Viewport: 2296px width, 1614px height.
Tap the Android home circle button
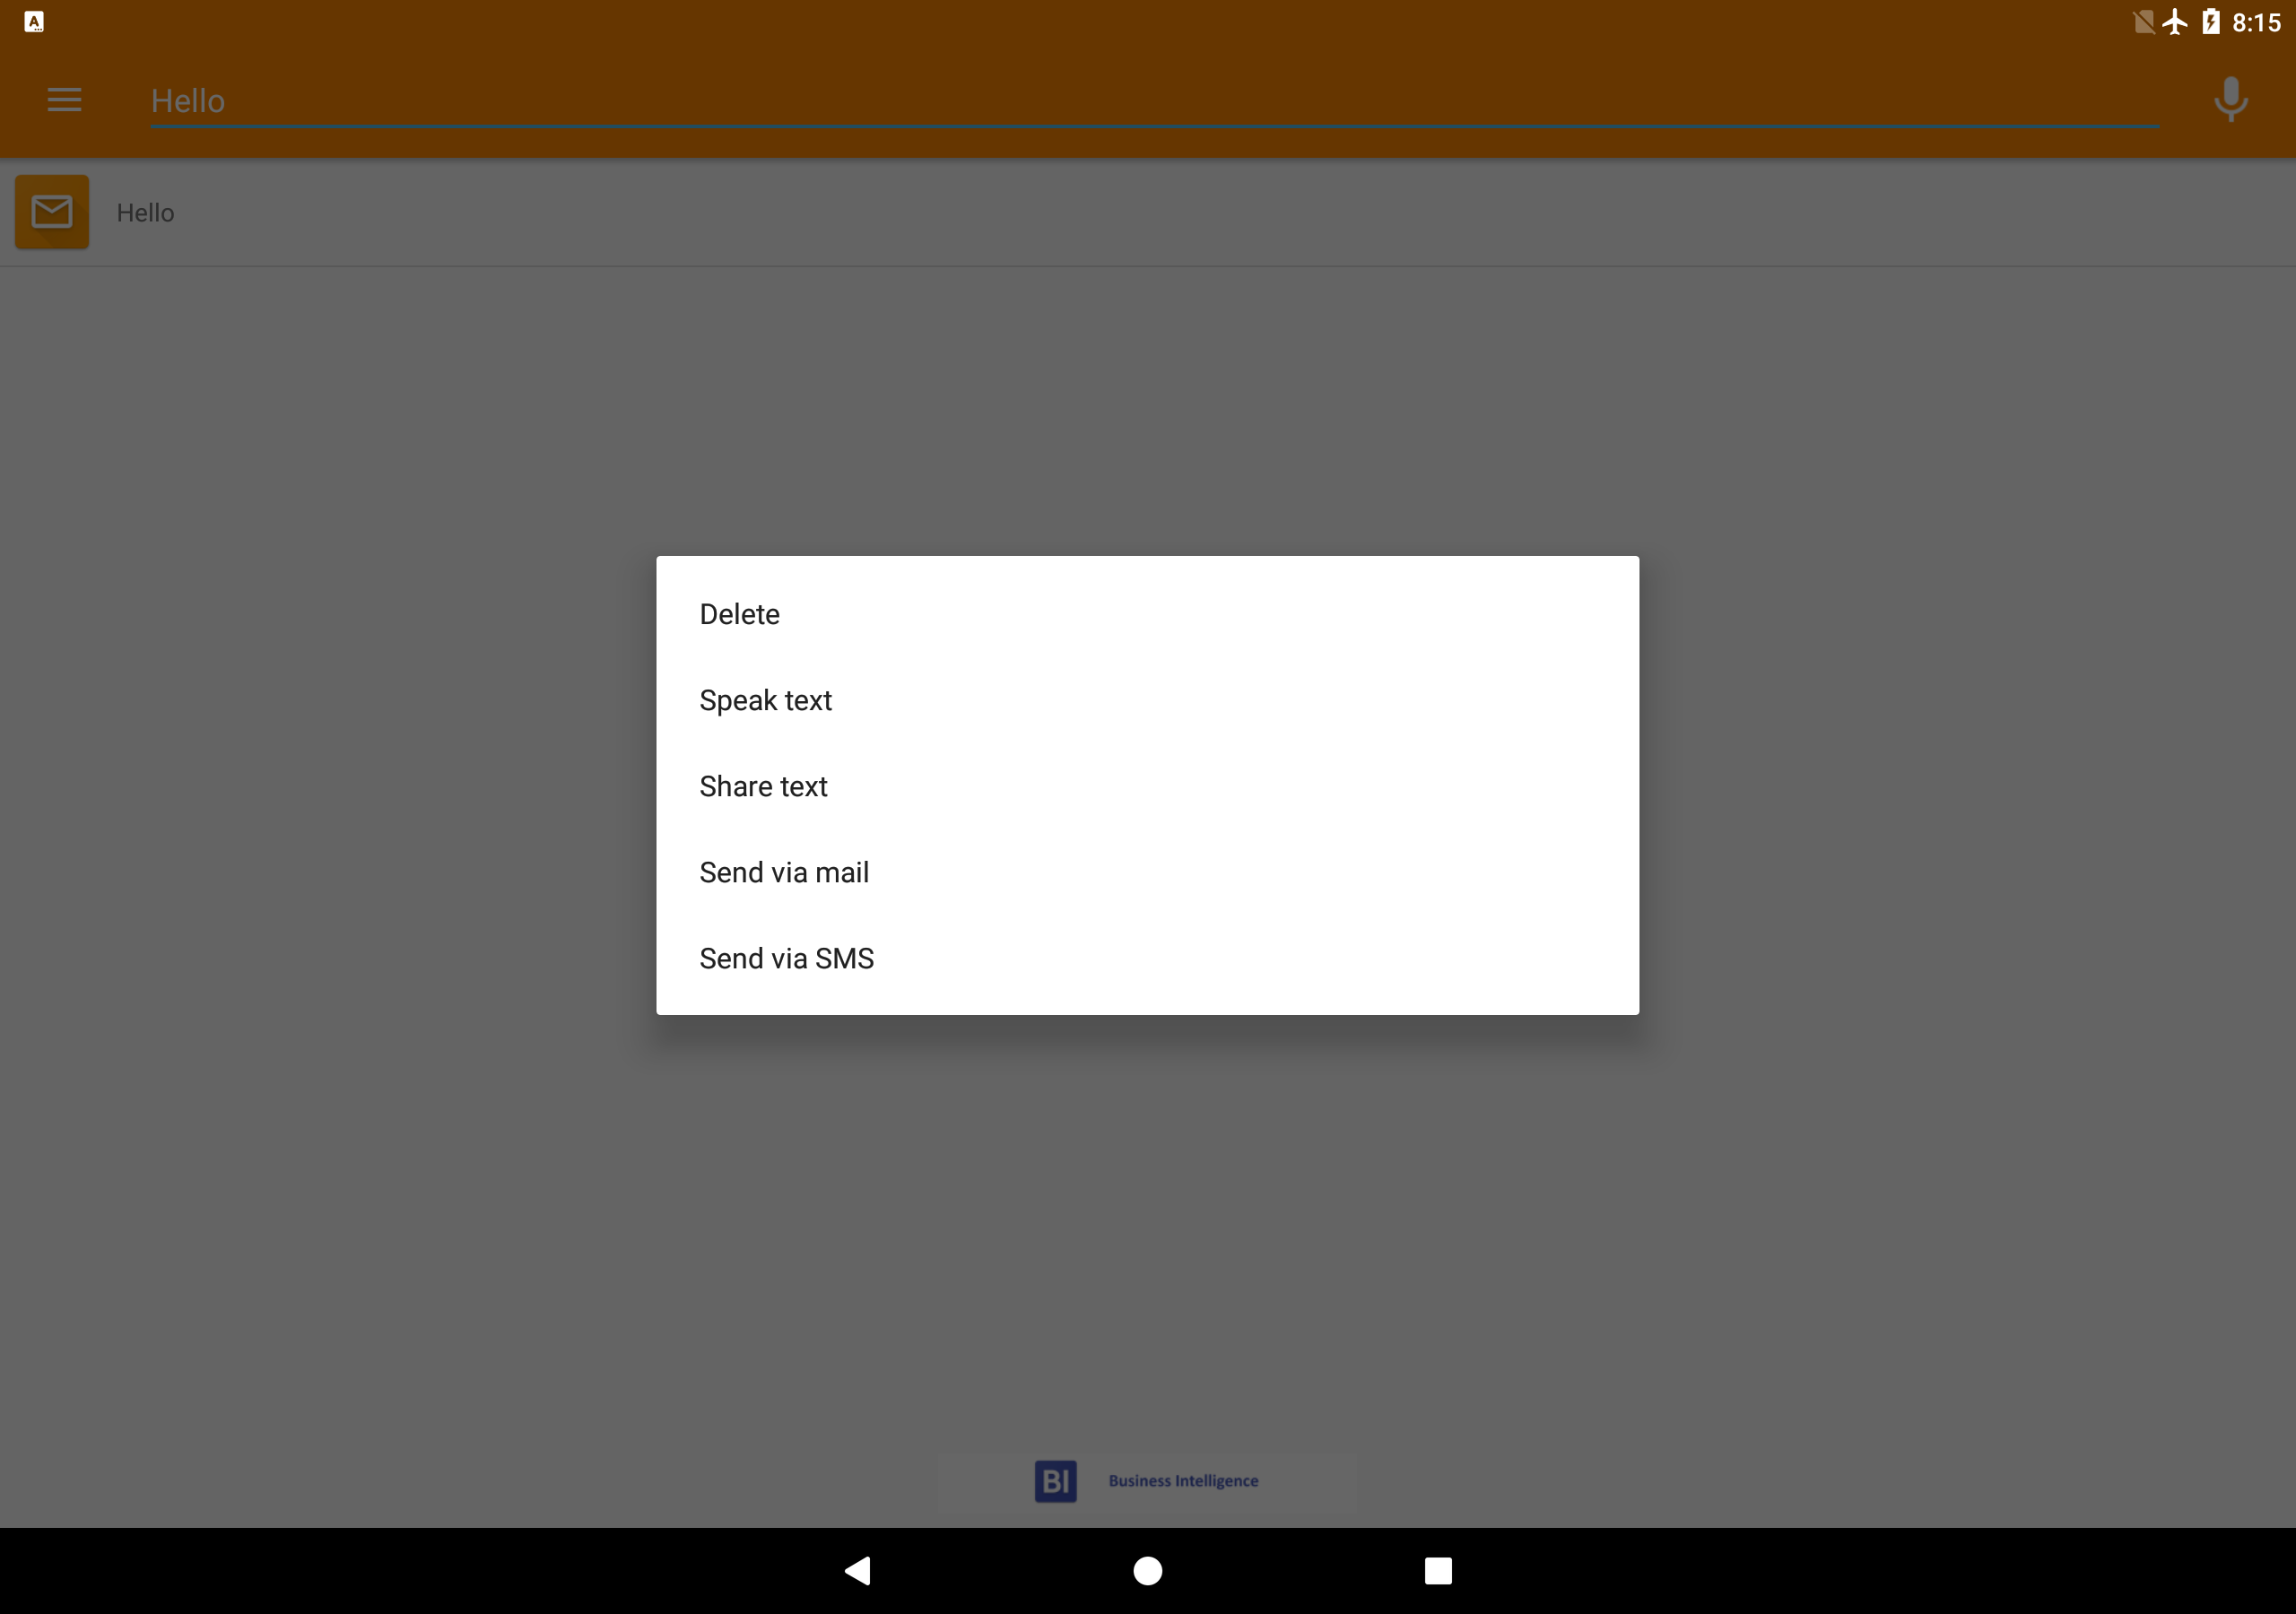point(1148,1571)
